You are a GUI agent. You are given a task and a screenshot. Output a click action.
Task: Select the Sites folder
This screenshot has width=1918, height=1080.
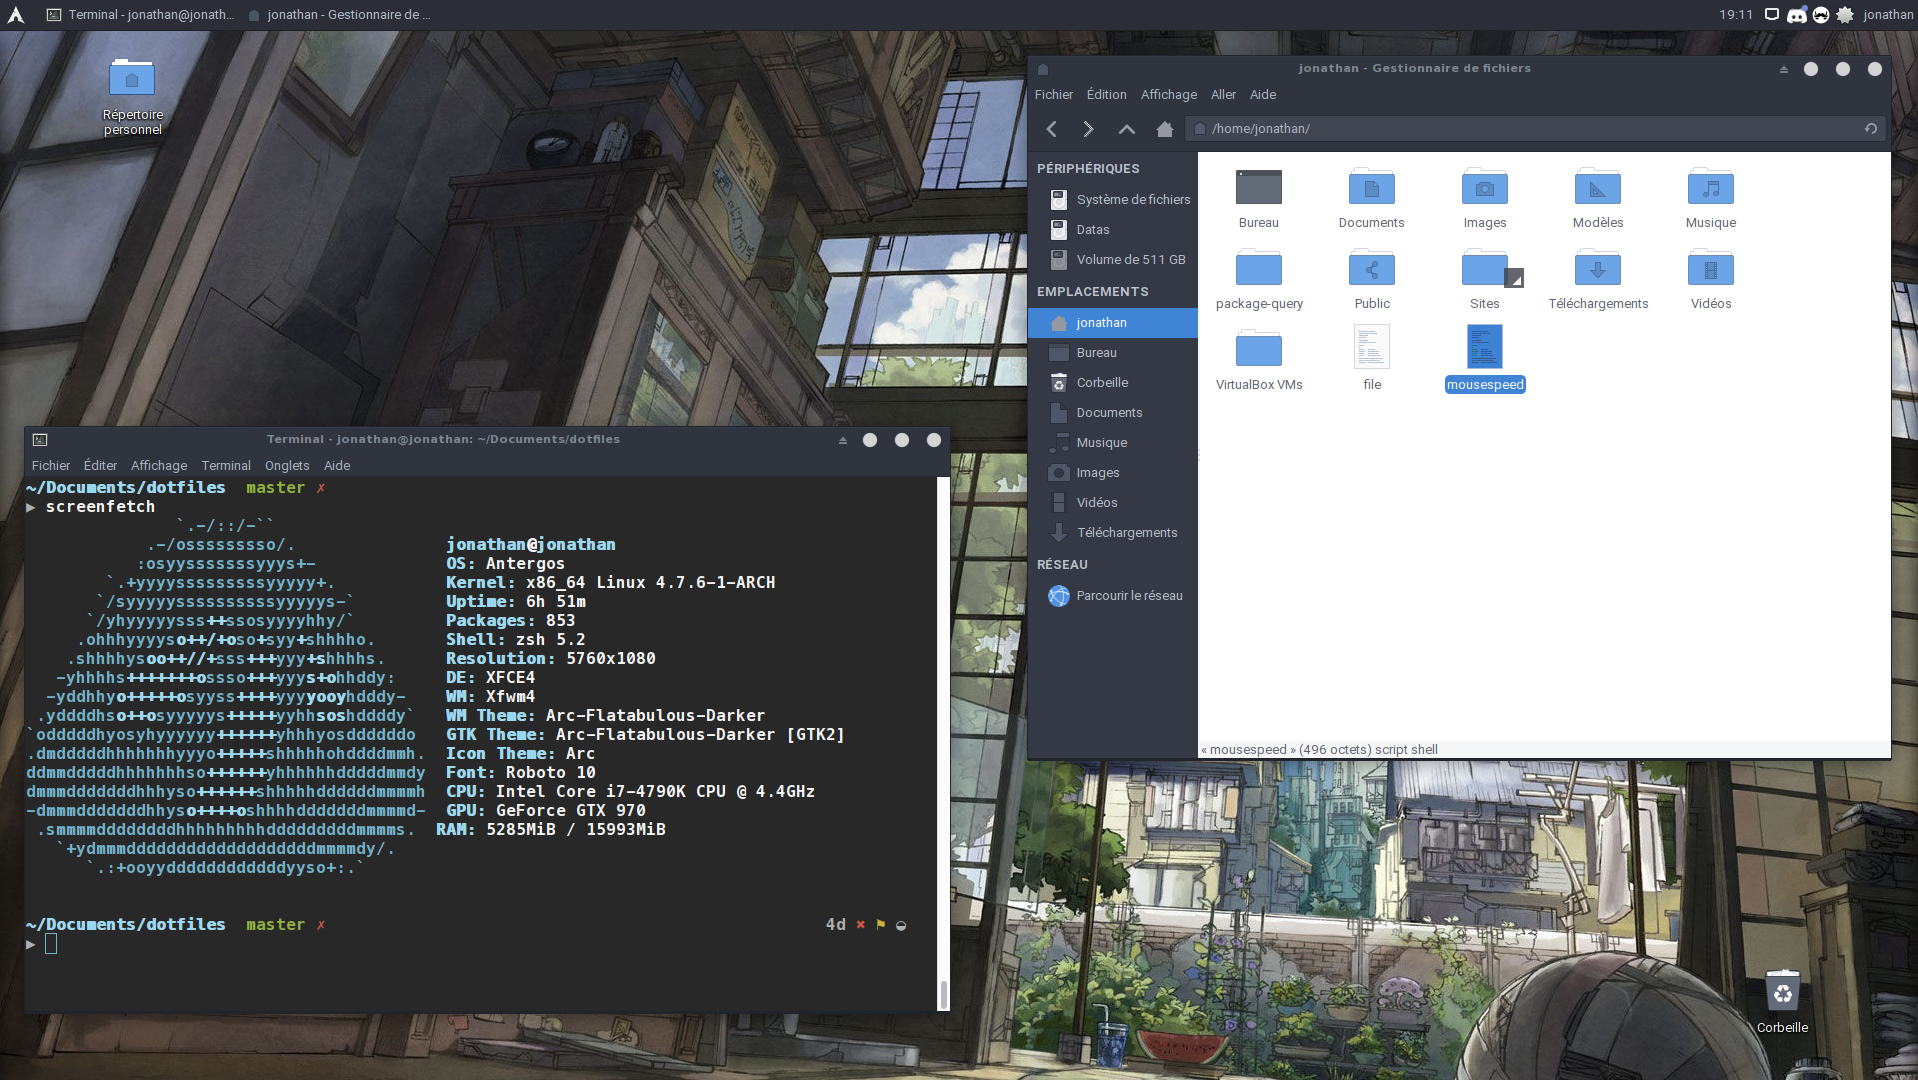point(1484,280)
